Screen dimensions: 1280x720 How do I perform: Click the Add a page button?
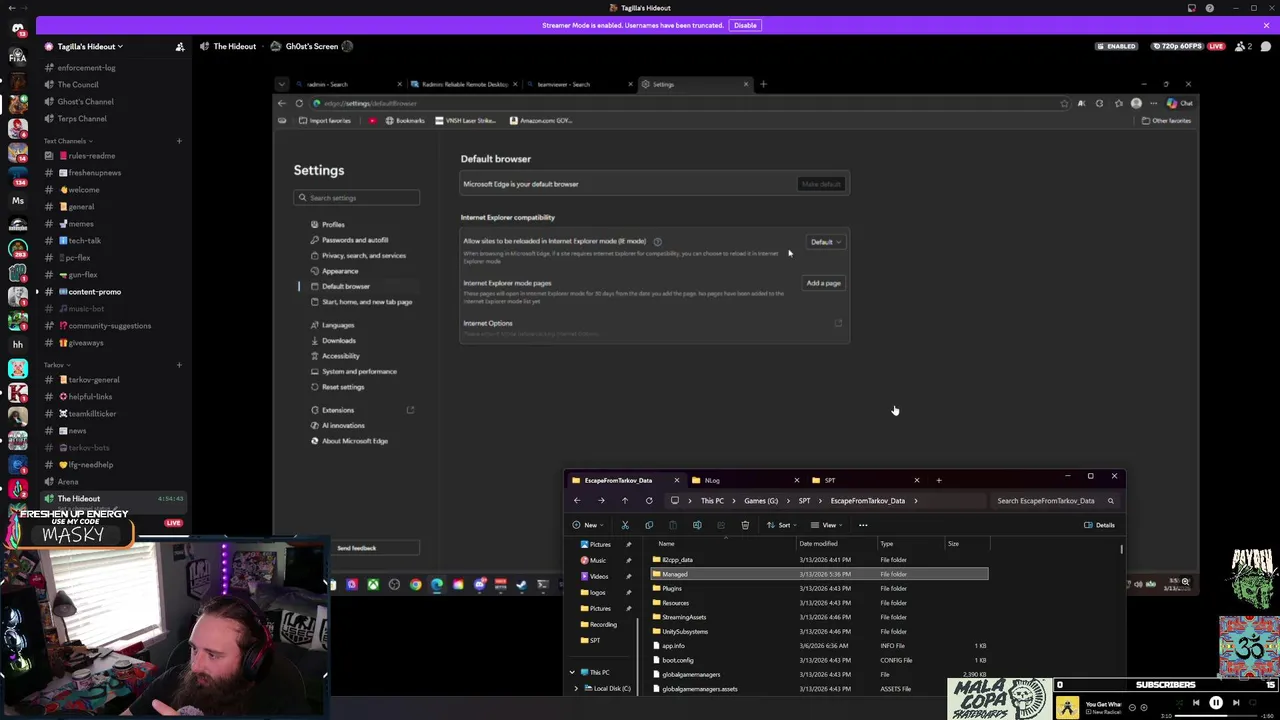pyautogui.click(x=824, y=283)
